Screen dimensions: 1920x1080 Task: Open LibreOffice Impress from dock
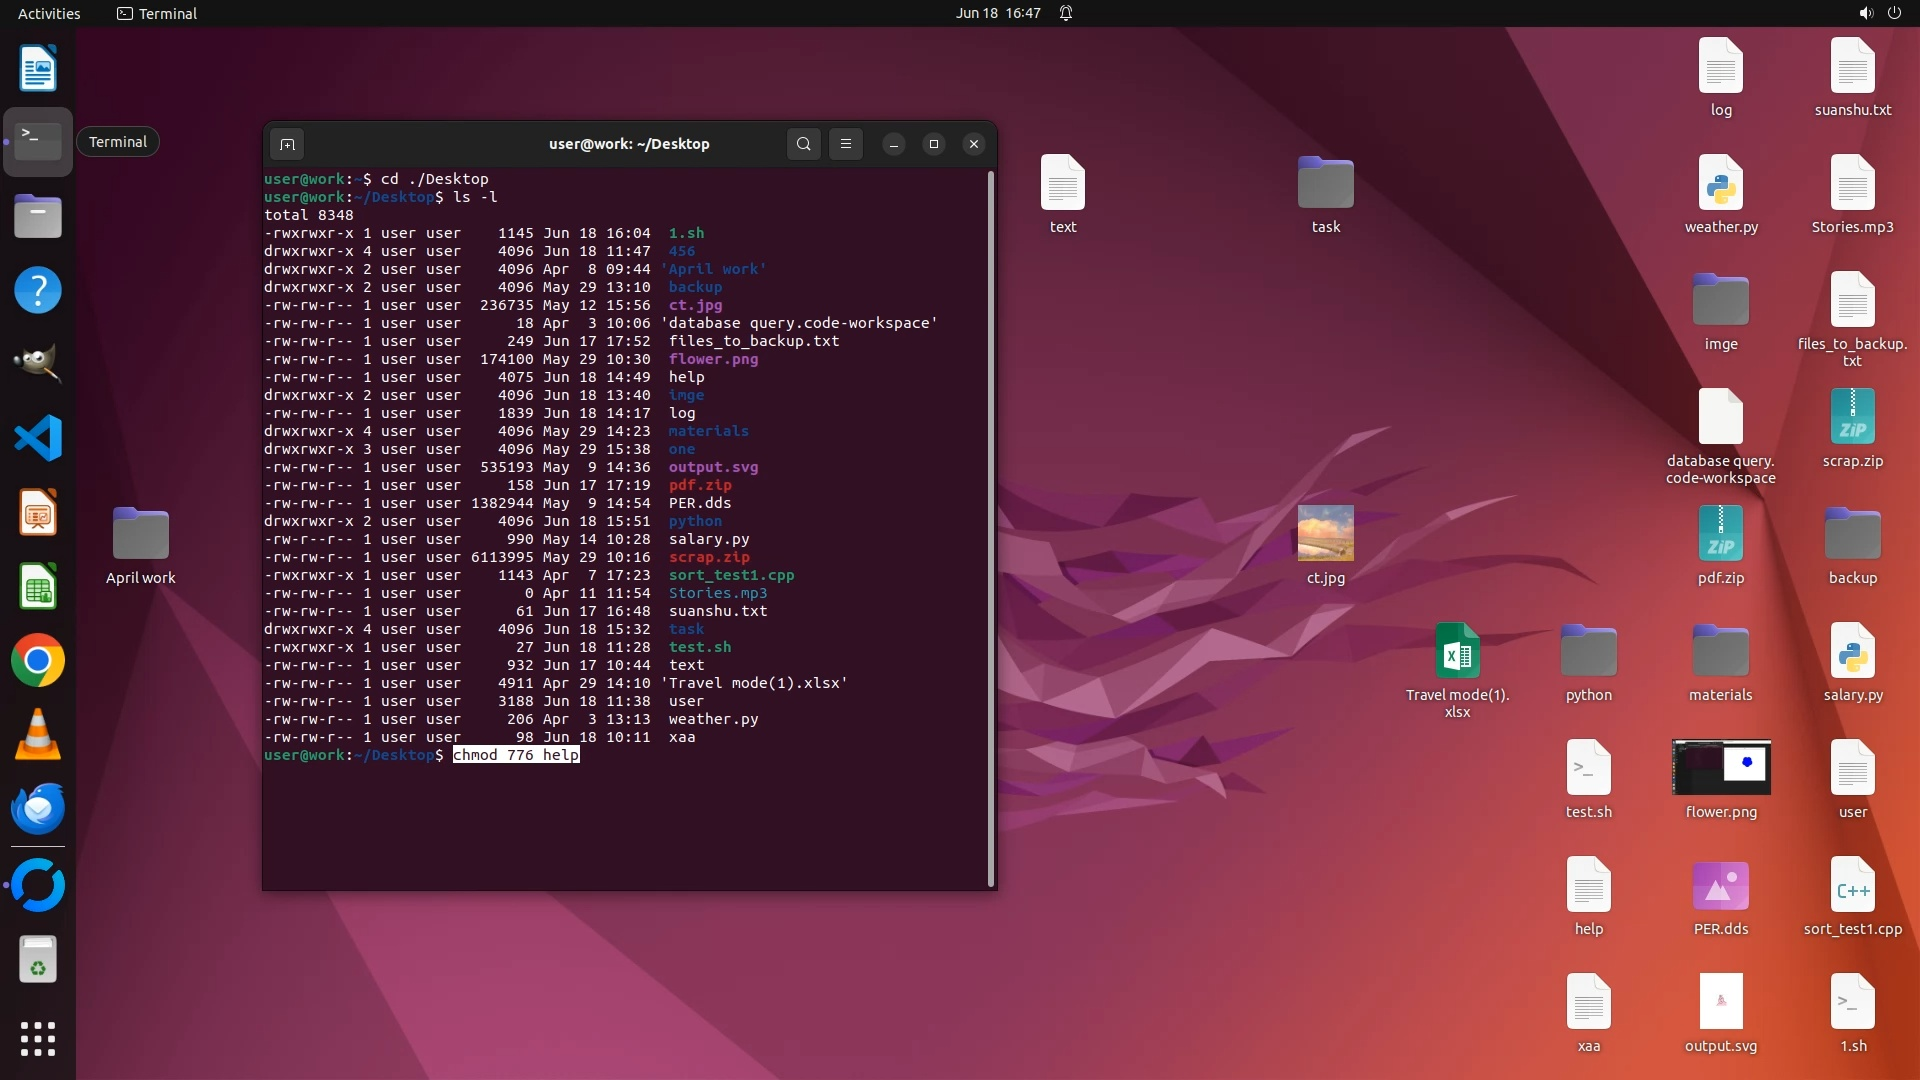pos(38,513)
